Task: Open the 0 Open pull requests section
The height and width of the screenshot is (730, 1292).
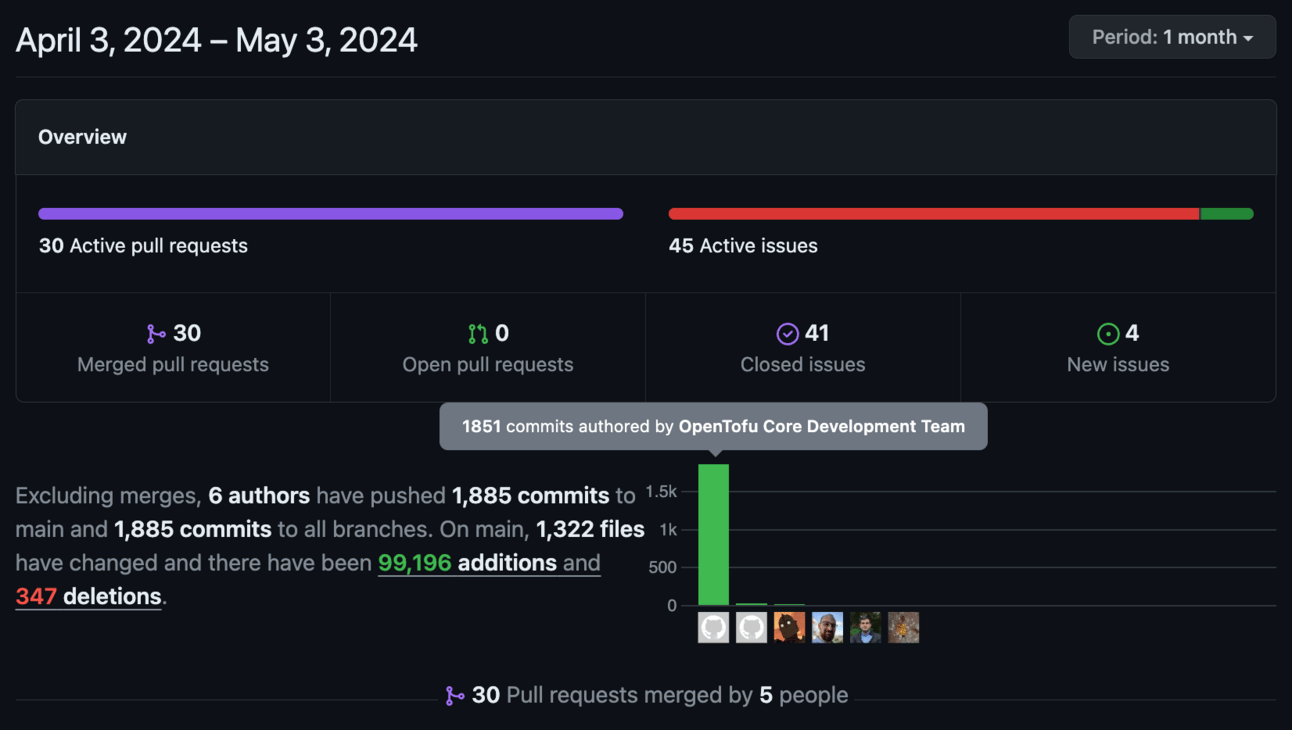Action: pyautogui.click(x=488, y=348)
